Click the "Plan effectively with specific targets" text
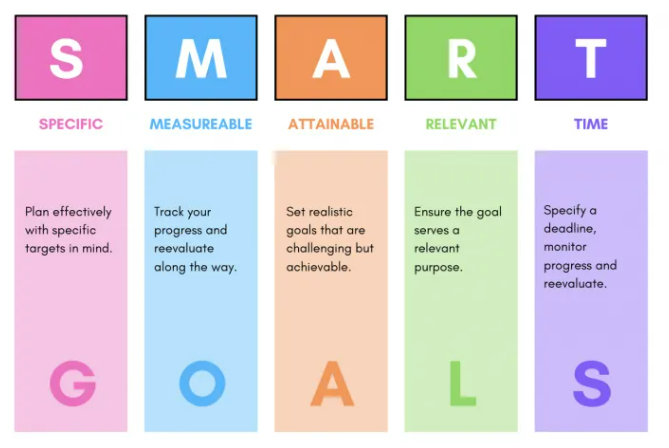The width and height of the screenshot is (669, 448). point(69,230)
